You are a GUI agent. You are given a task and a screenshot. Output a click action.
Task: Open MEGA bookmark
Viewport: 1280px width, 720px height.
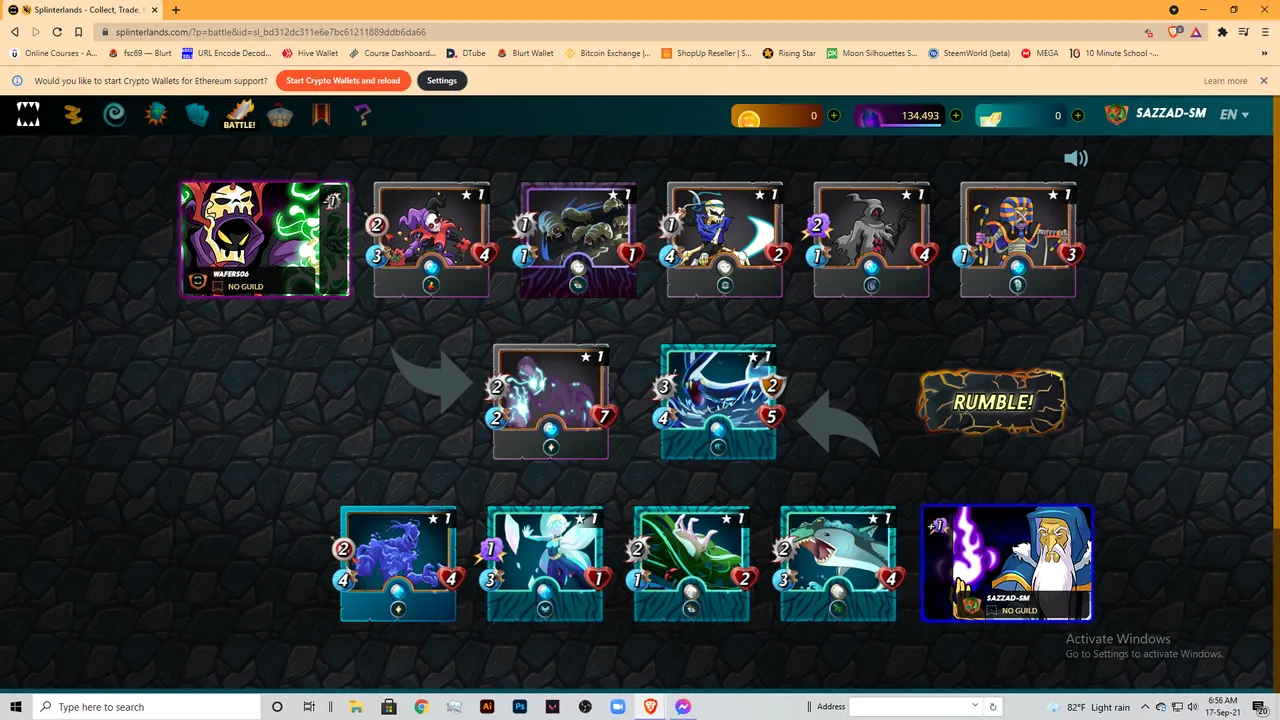1040,53
